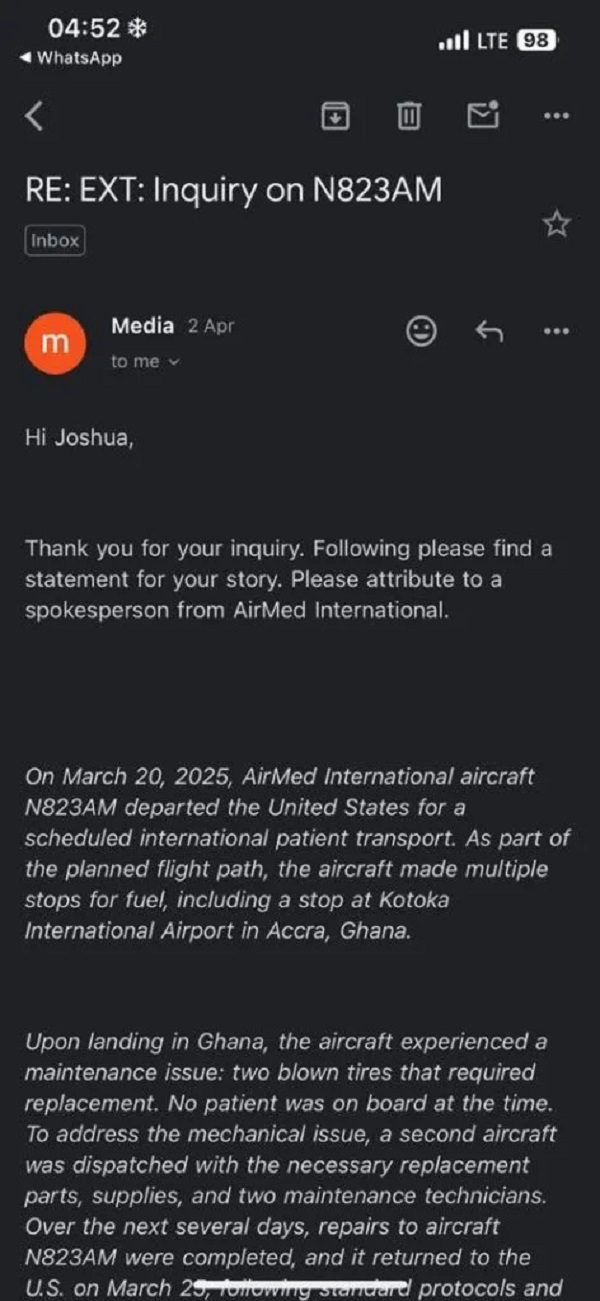Tap the Inbox label chip
Screen dimensions: 600x1301
[x=55, y=241]
